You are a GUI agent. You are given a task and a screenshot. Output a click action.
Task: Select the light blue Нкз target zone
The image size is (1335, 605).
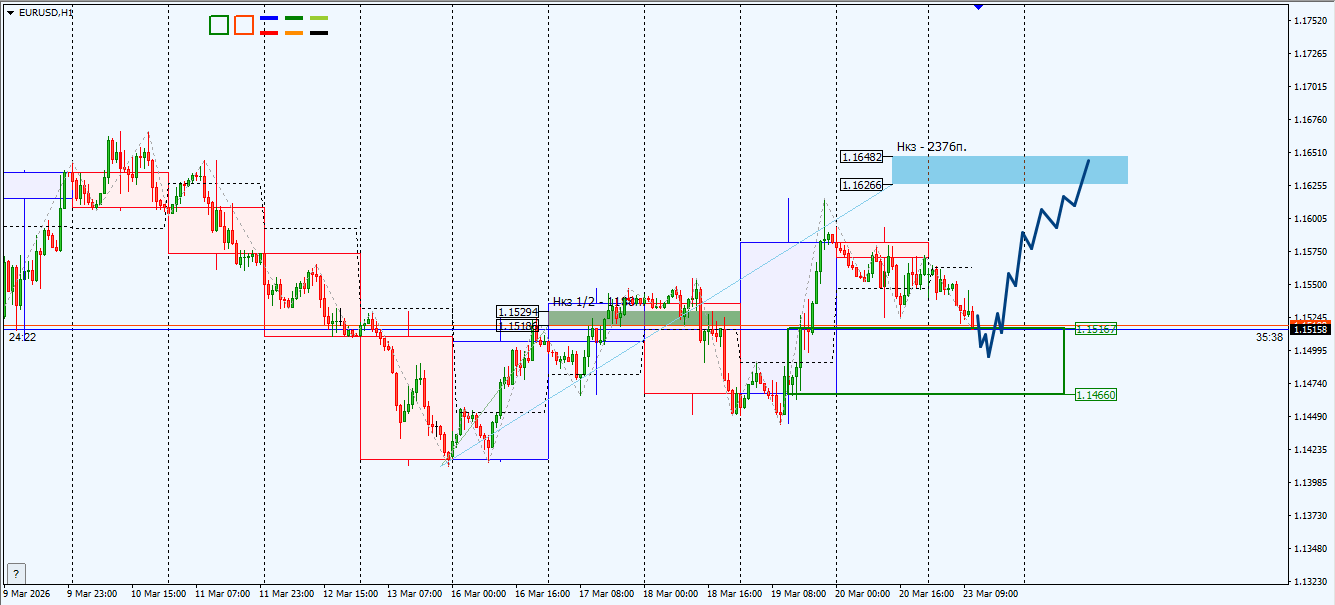point(1010,170)
